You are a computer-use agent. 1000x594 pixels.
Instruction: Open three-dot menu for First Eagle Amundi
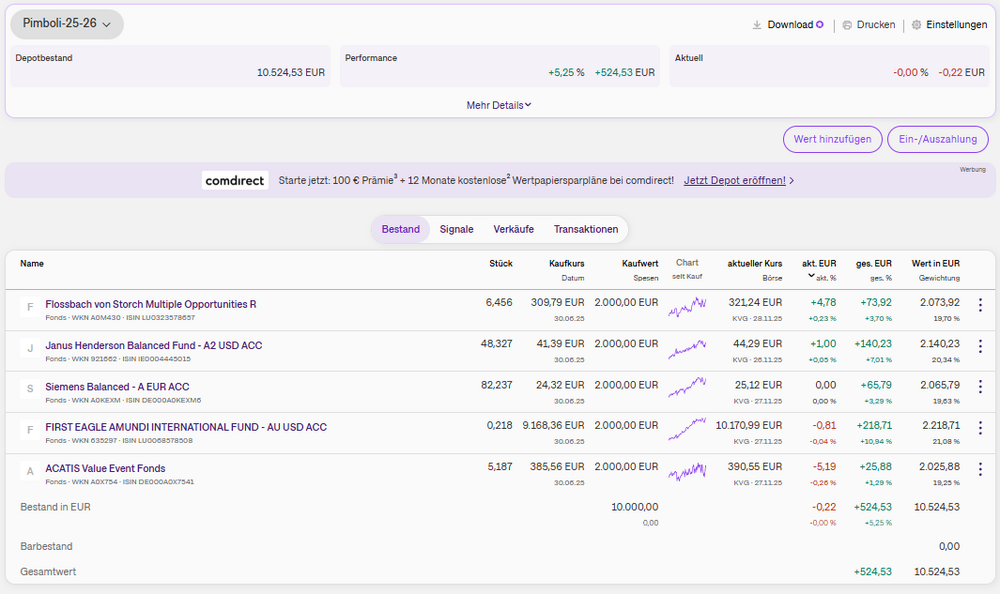[x=980, y=428]
